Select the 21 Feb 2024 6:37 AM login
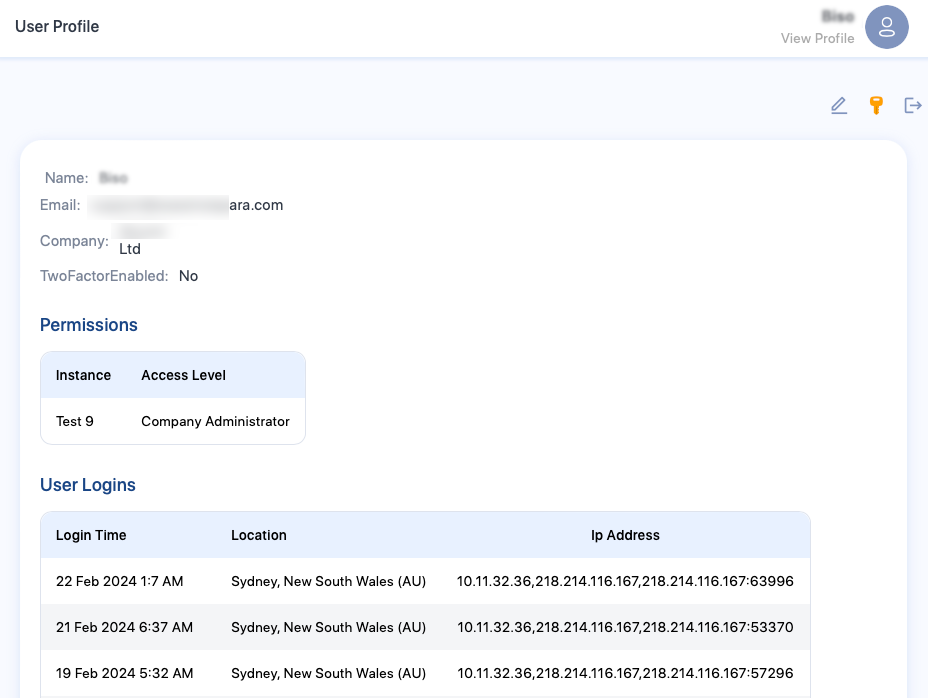This screenshot has width=928, height=698. [x=124, y=628]
